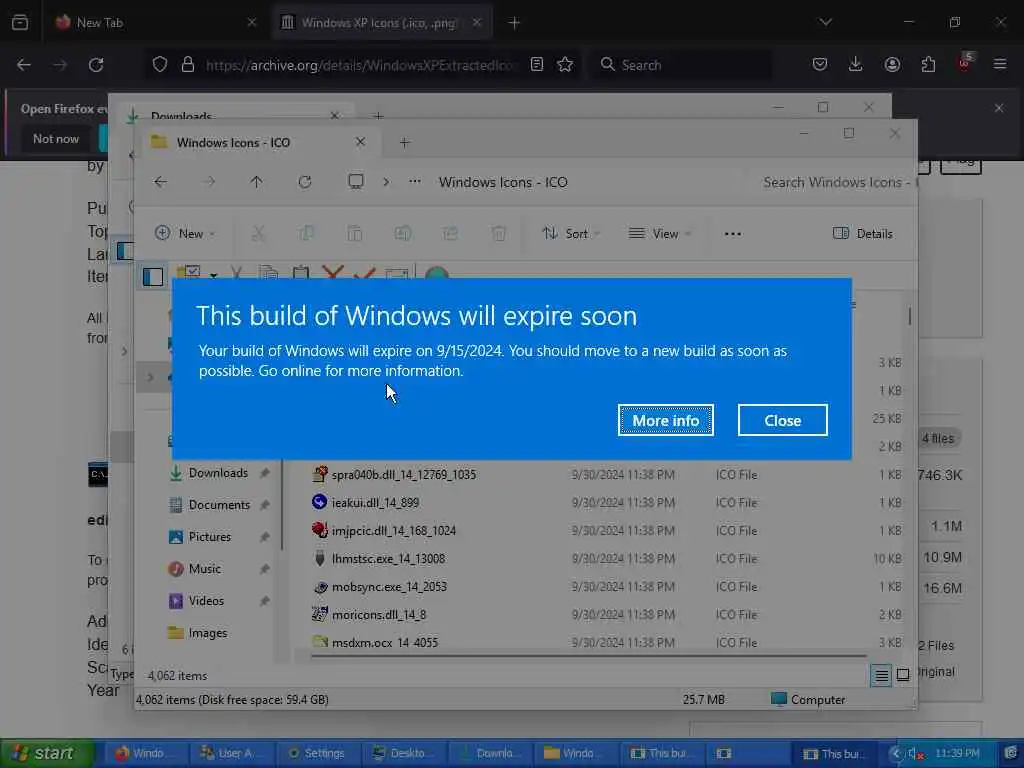Open the Firefox account icon
This screenshot has width=1024, height=768.
click(x=892, y=65)
